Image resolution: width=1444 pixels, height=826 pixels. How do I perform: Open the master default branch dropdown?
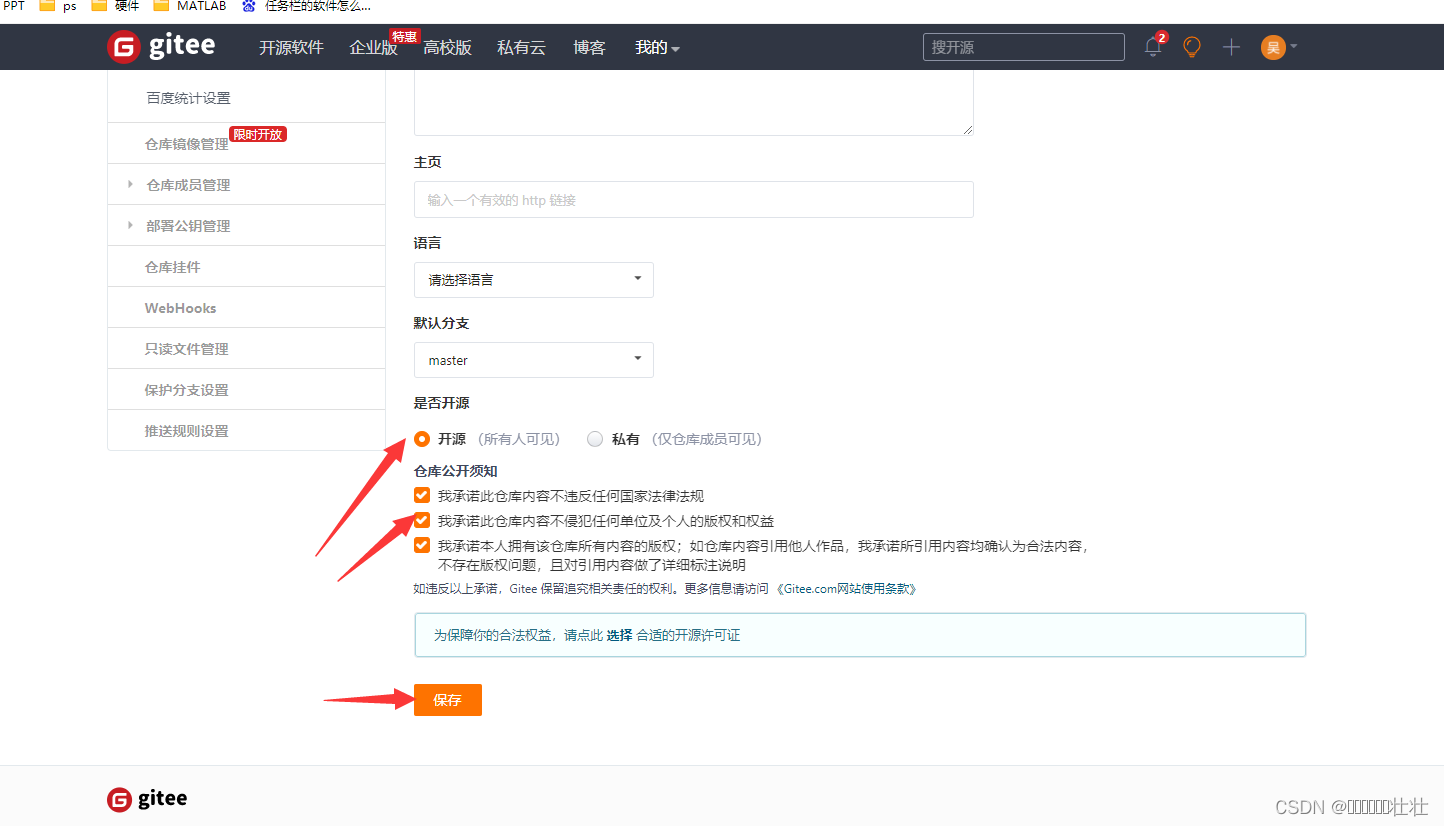pyautogui.click(x=534, y=360)
